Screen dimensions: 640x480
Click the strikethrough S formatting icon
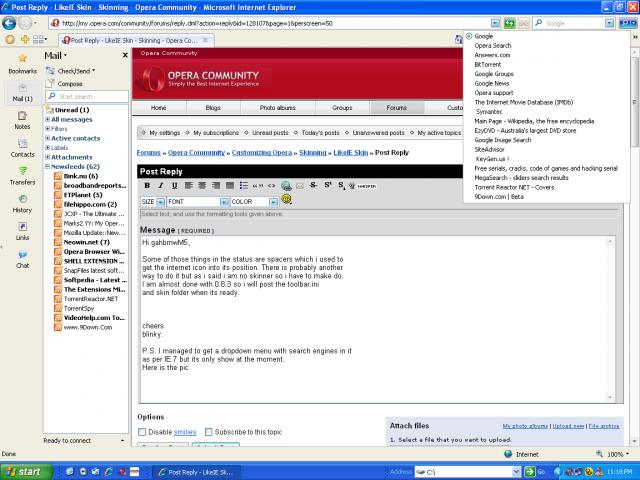click(x=313, y=185)
